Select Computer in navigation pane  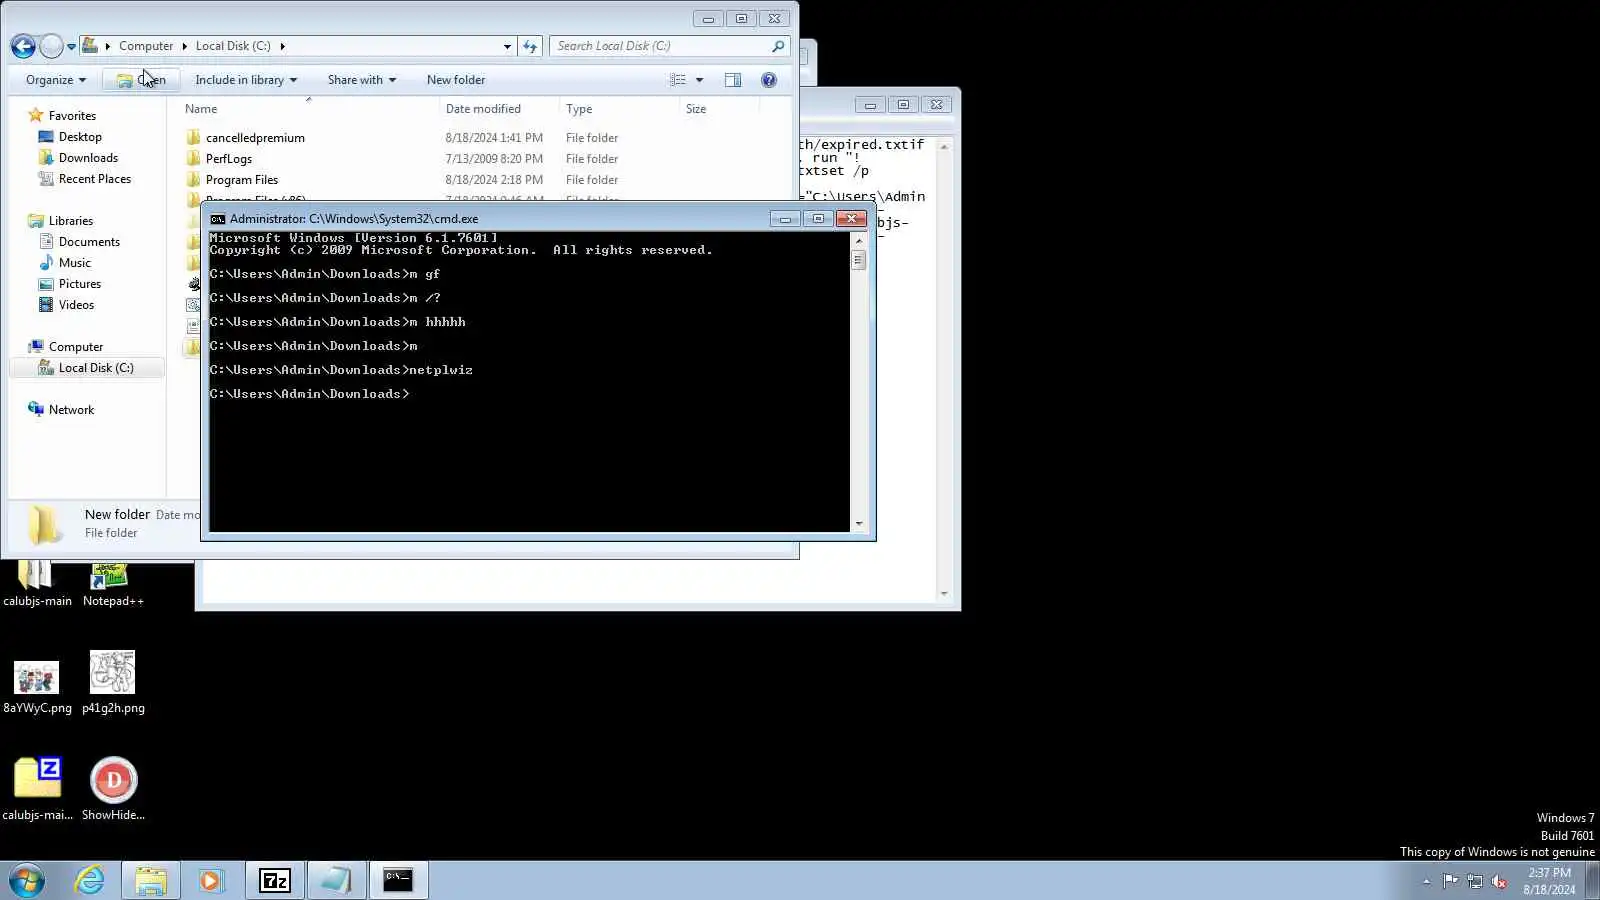click(x=76, y=347)
